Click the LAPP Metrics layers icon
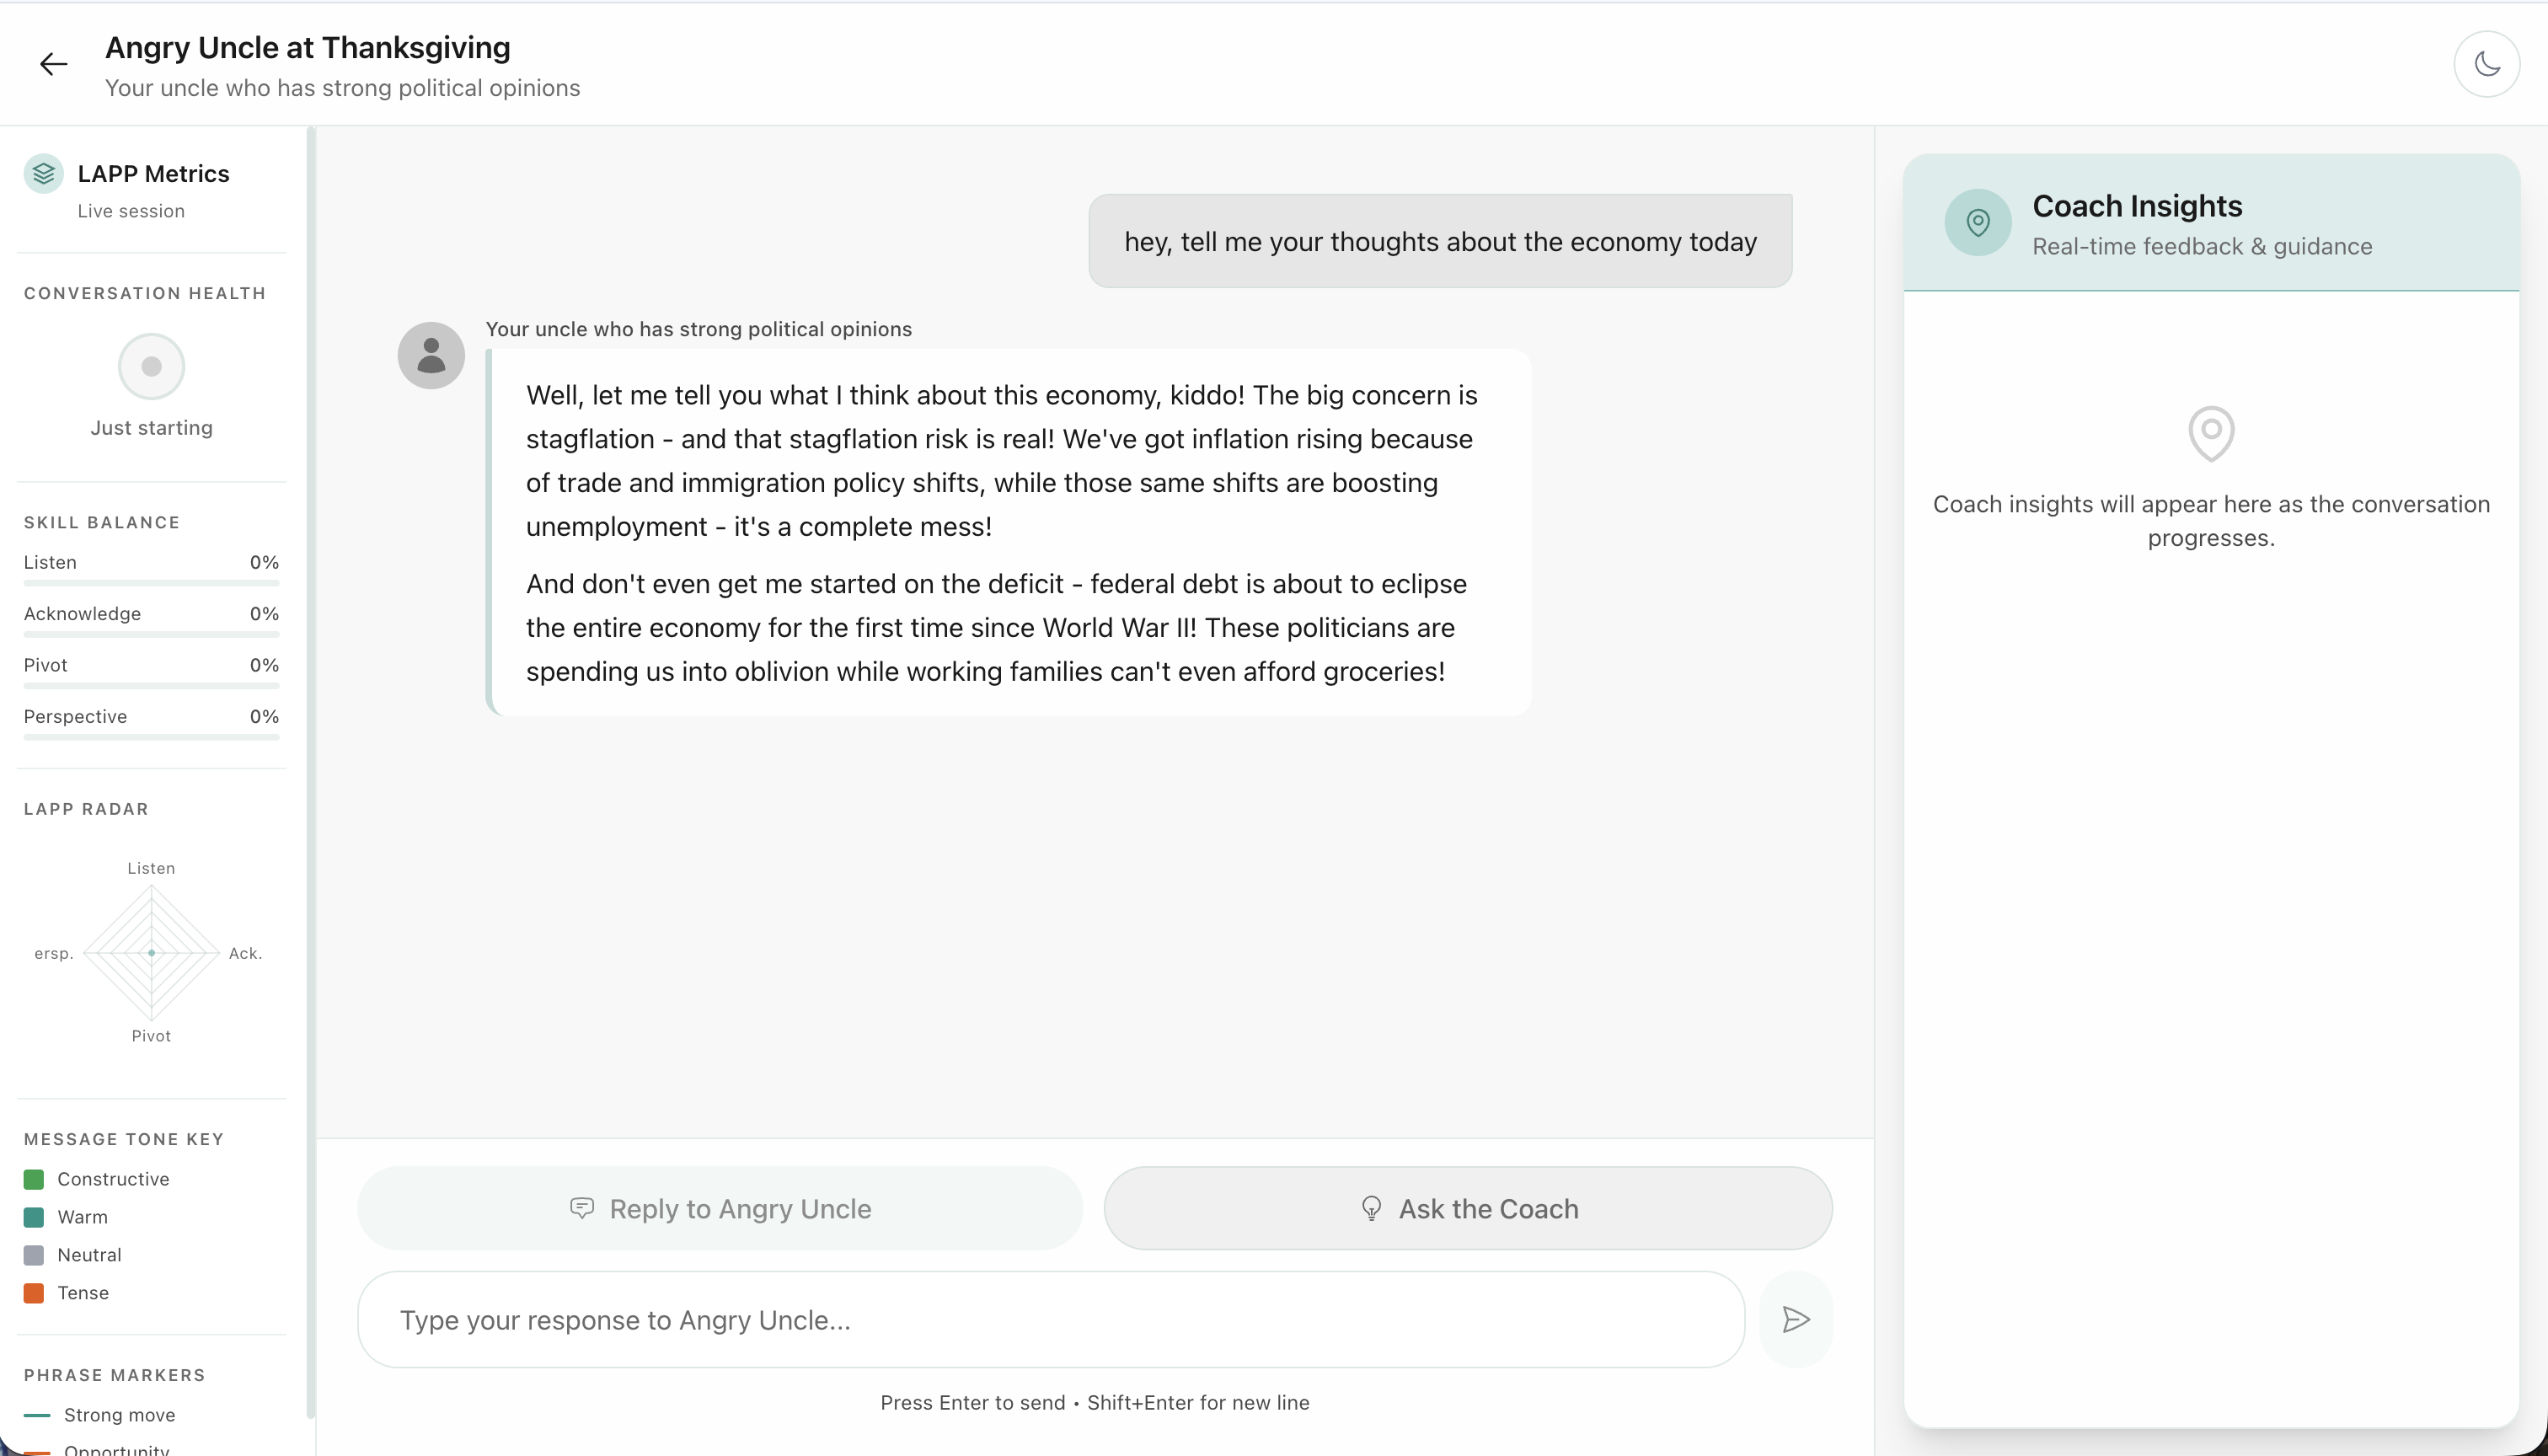Screen dimensions: 2548x1456 pos(43,174)
